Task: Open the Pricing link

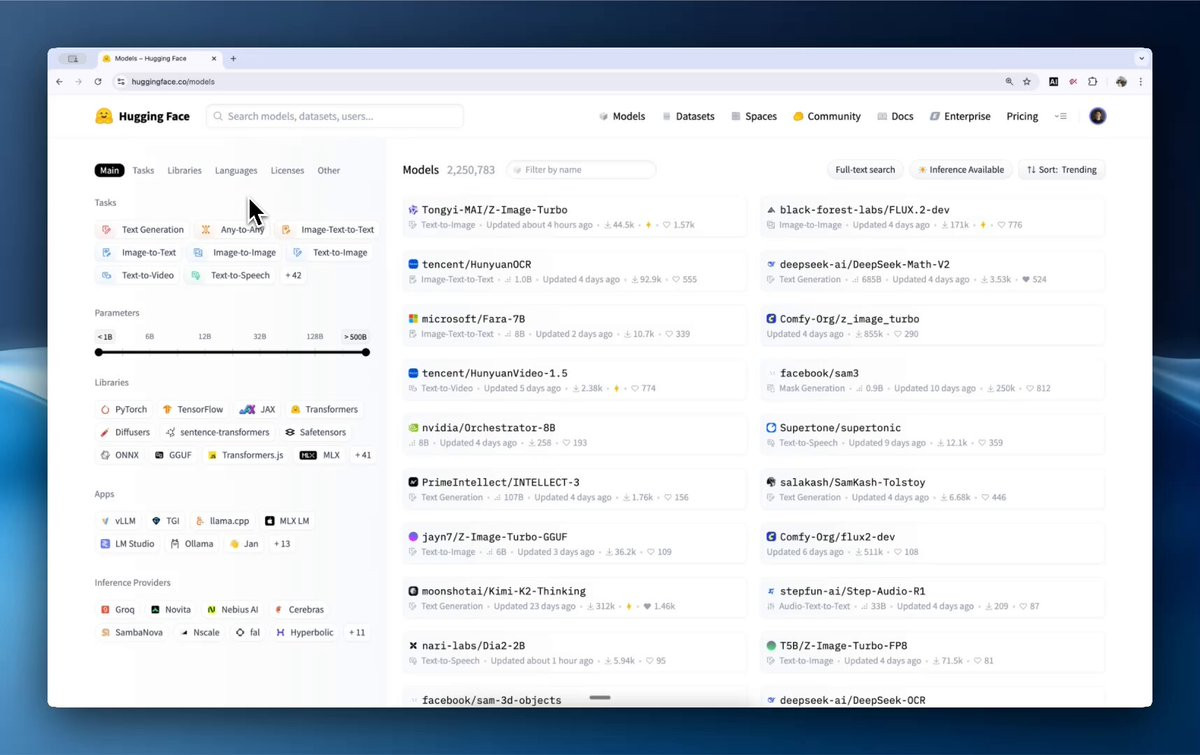Action: click(x=1022, y=116)
